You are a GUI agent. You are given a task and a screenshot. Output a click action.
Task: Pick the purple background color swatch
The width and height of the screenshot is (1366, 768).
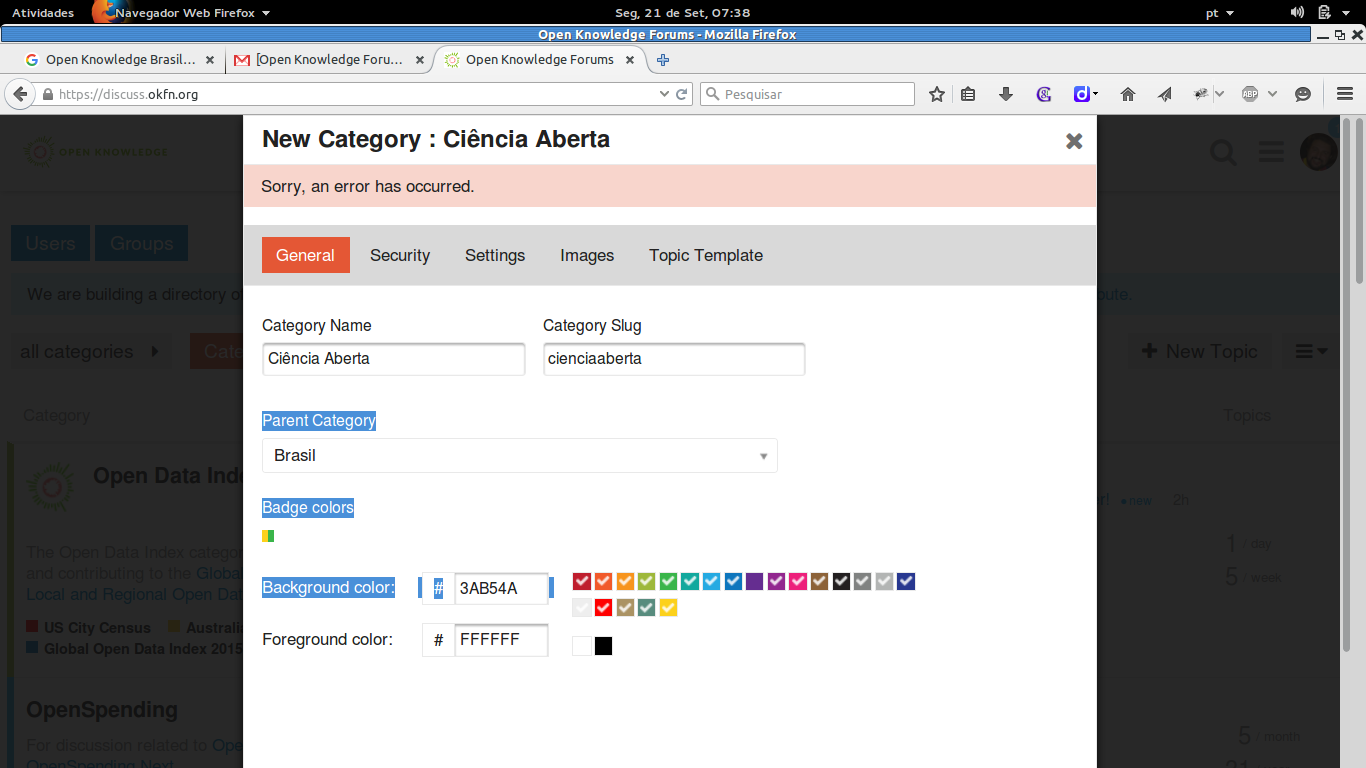point(755,581)
